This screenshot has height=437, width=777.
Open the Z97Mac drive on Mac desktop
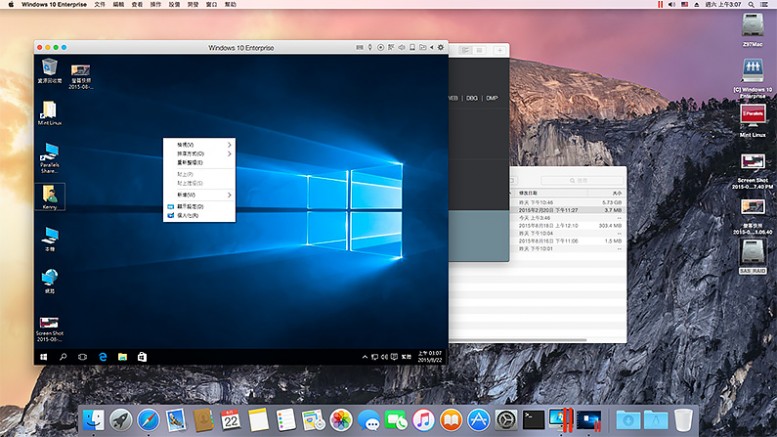pyautogui.click(x=752, y=30)
